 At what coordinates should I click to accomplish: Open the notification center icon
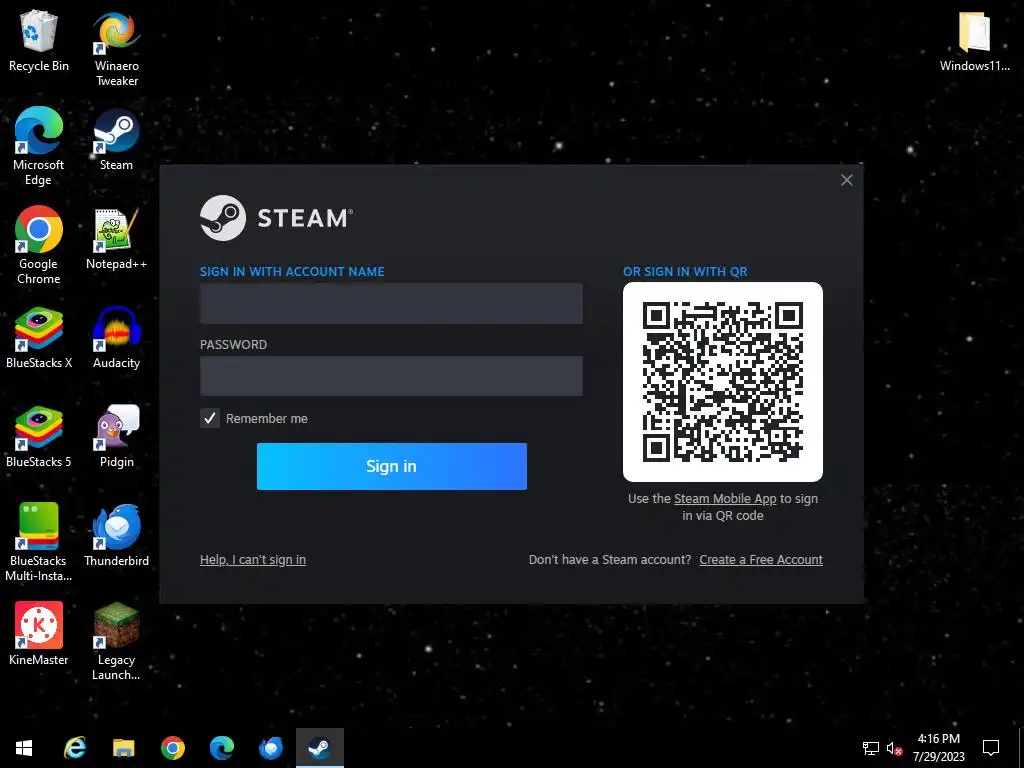(991, 748)
